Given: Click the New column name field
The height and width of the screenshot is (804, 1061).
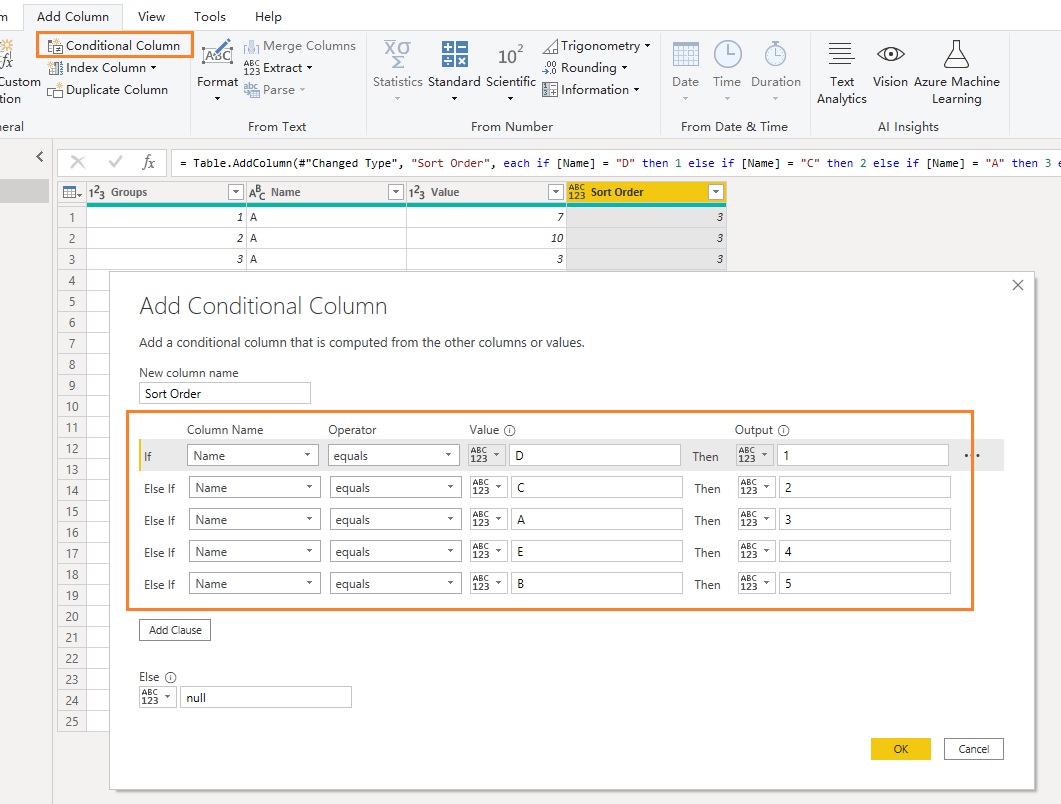Looking at the screenshot, I should pyautogui.click(x=225, y=393).
